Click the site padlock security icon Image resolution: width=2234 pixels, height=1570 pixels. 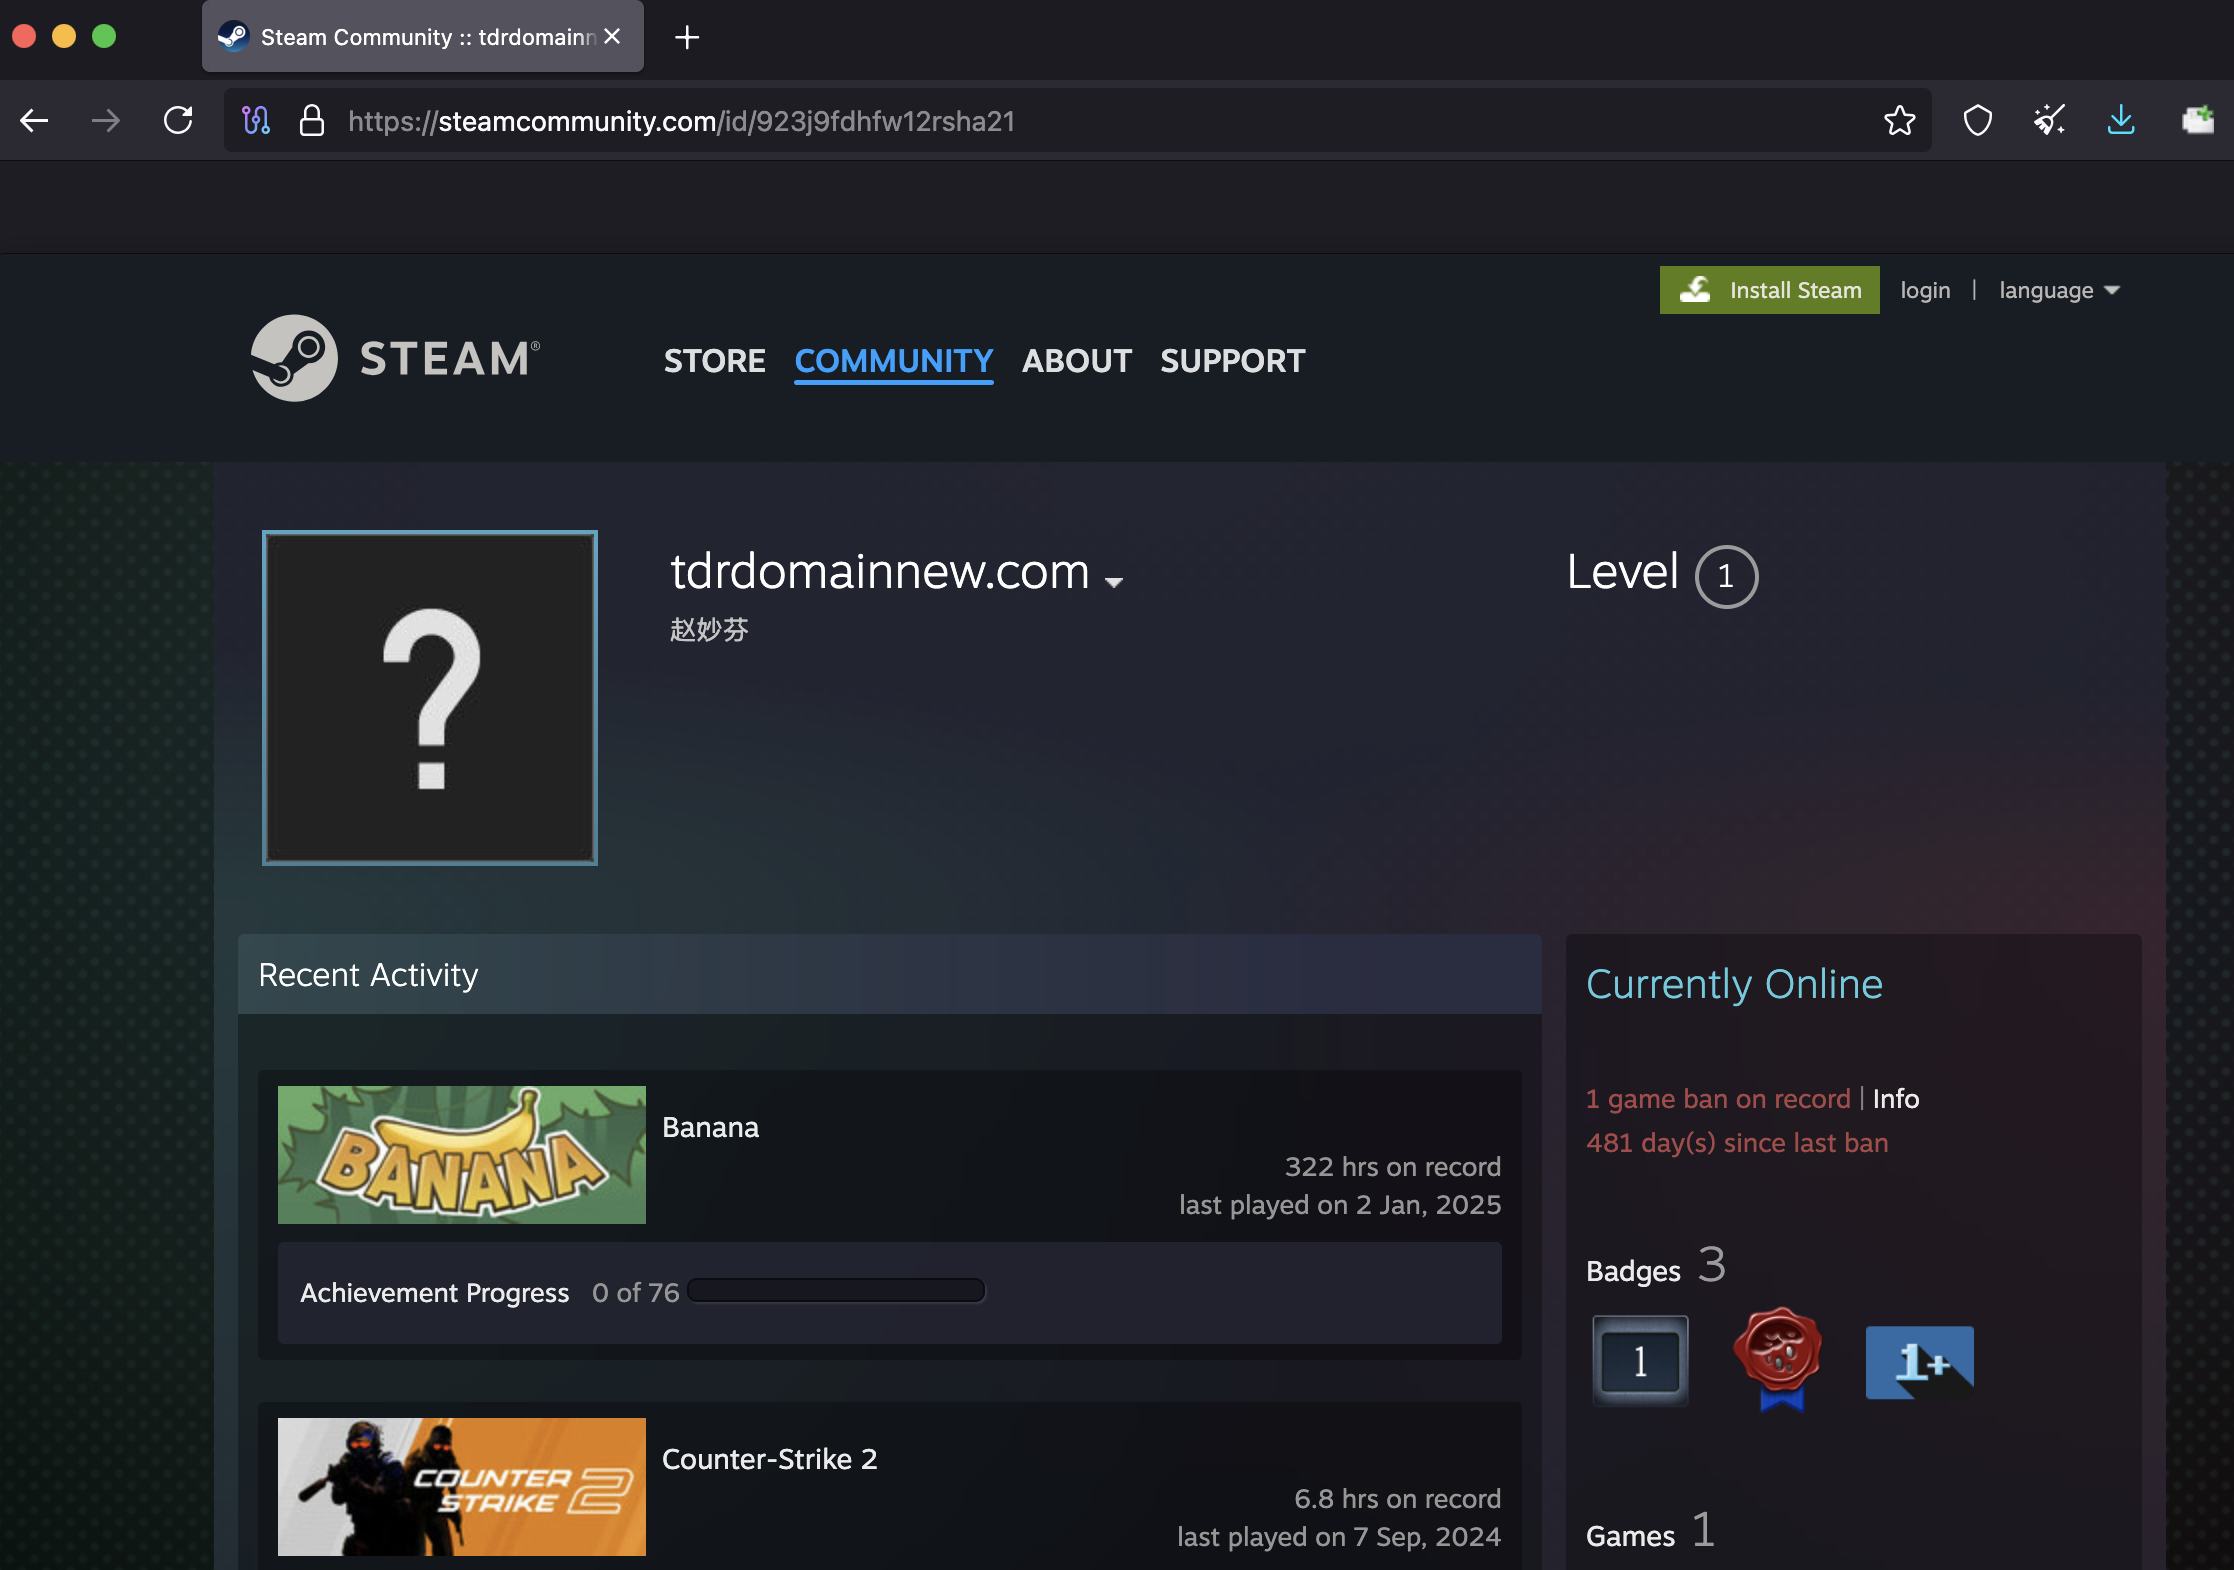pyautogui.click(x=312, y=121)
